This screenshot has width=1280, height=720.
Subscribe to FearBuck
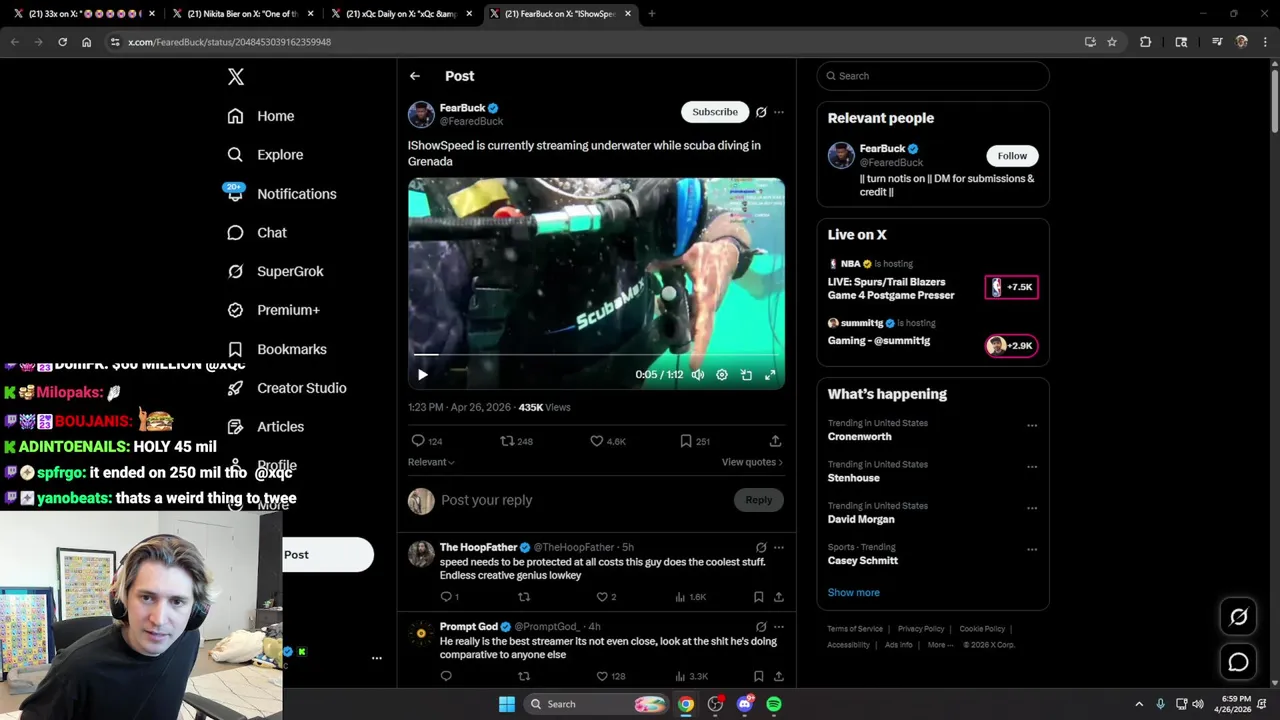point(715,112)
